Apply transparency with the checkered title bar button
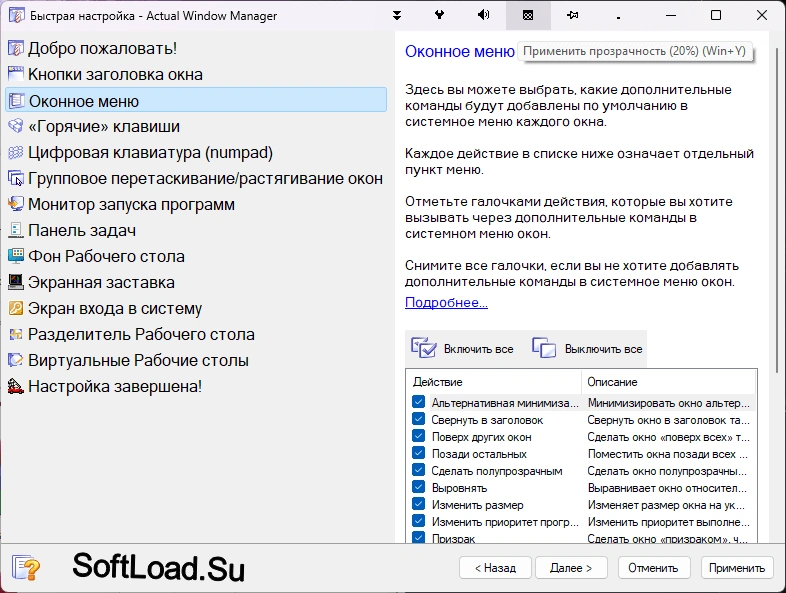The image size is (786, 593). pos(528,16)
